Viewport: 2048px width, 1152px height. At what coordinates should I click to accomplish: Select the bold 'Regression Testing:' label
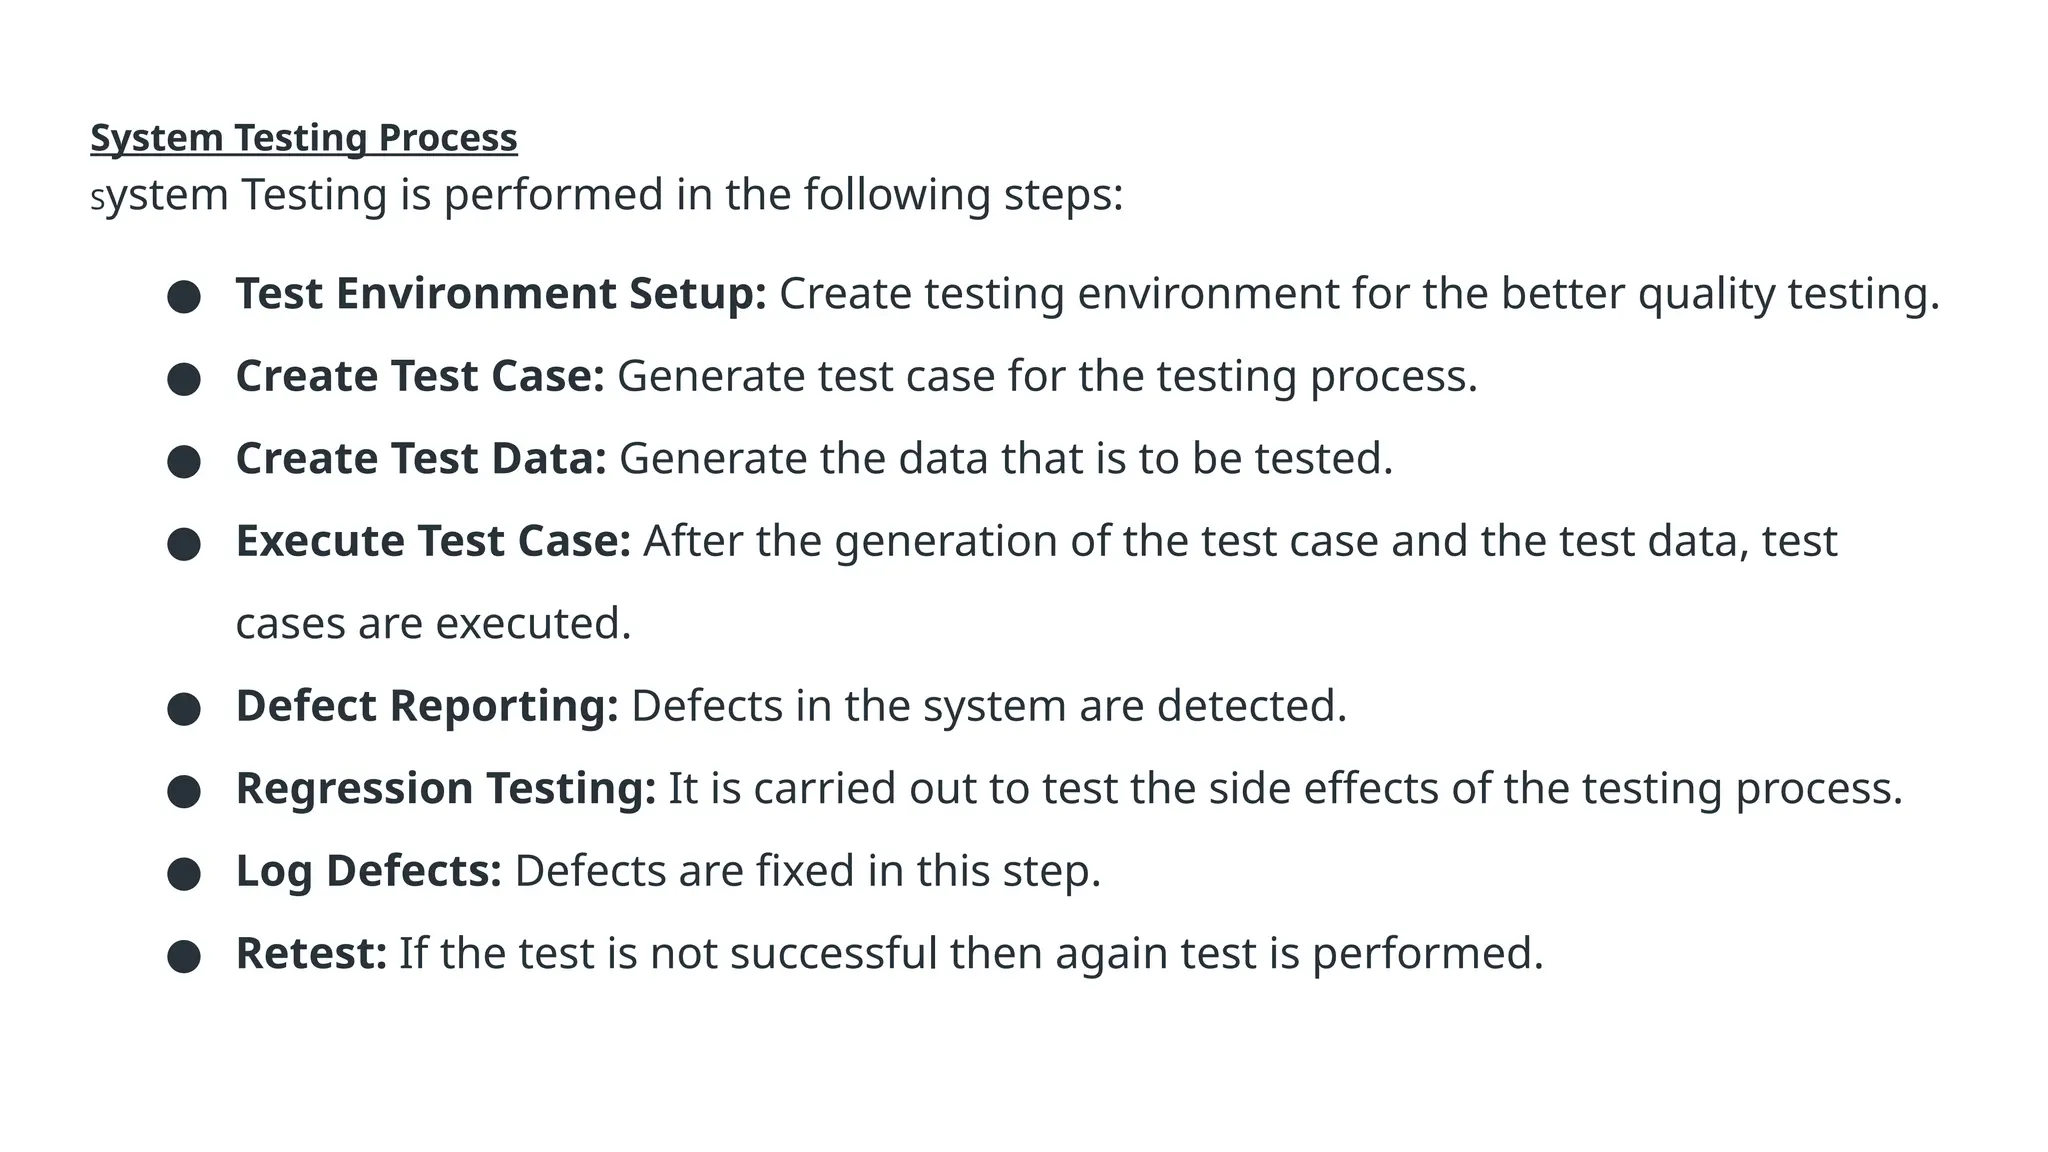[446, 789]
